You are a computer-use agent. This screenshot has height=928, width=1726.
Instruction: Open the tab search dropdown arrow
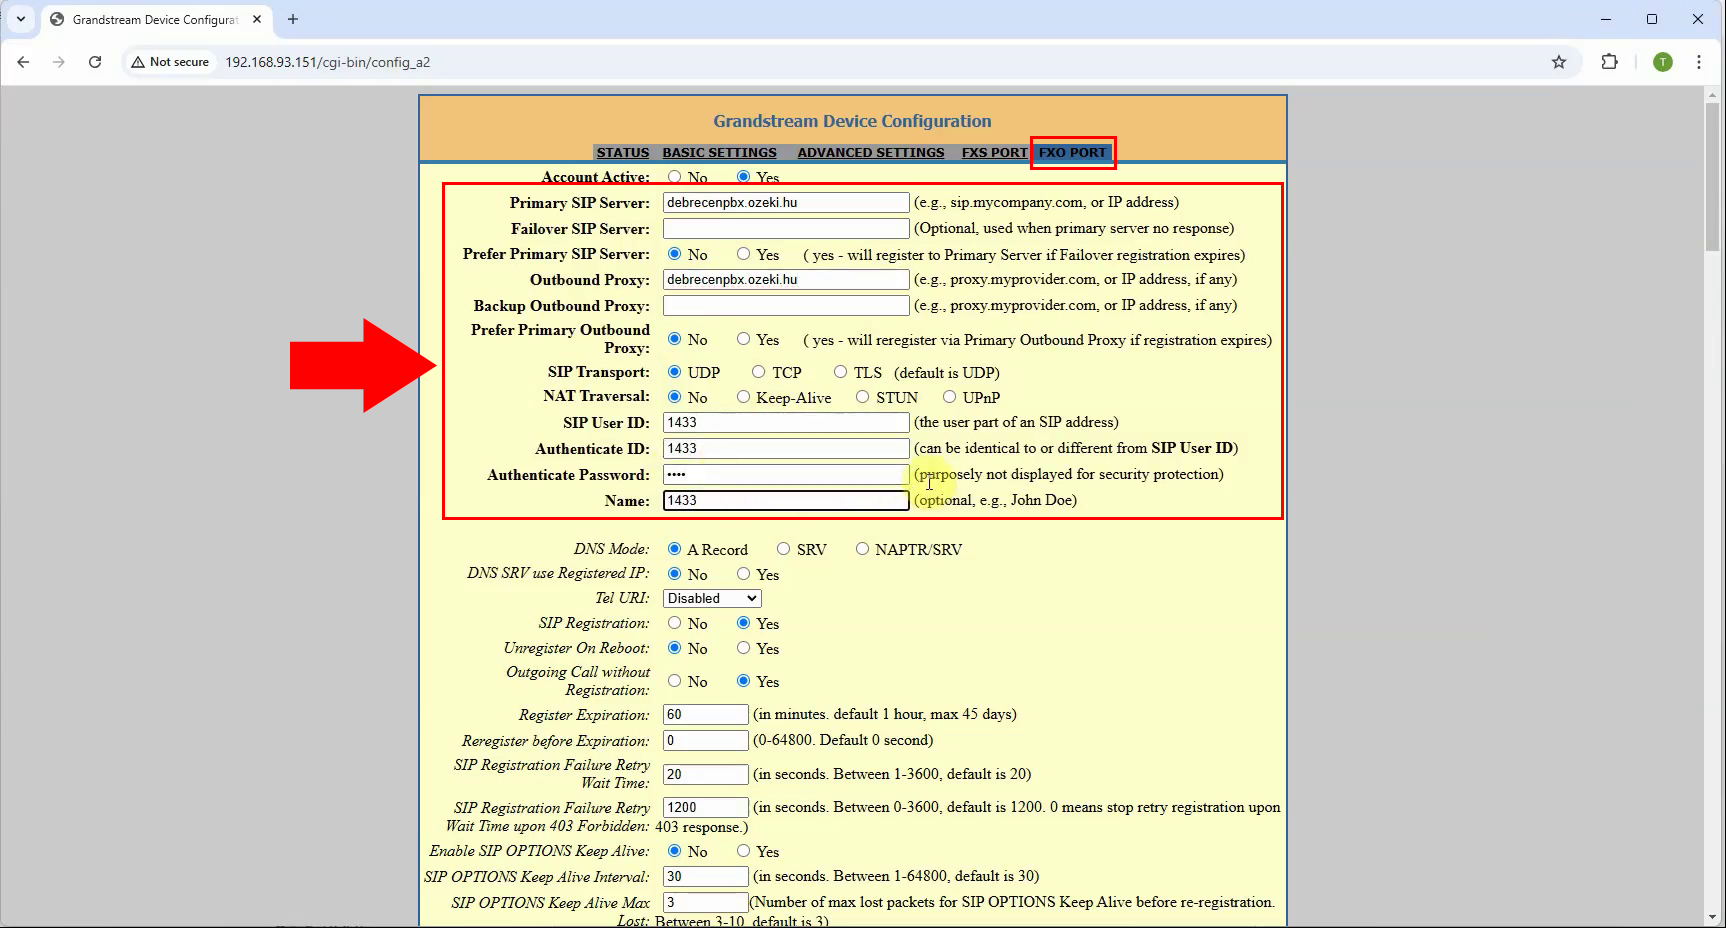[x=21, y=19]
